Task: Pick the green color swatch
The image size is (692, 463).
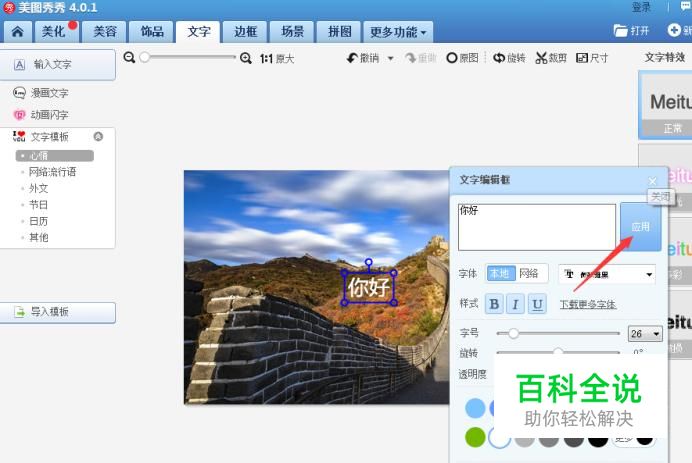Action: tap(475, 437)
